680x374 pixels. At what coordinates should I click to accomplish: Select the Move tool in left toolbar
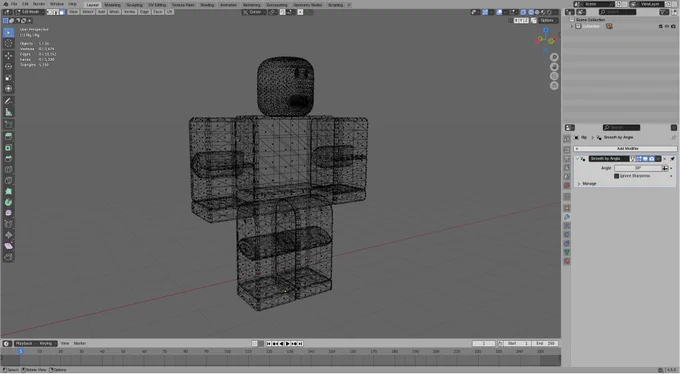tap(8, 56)
